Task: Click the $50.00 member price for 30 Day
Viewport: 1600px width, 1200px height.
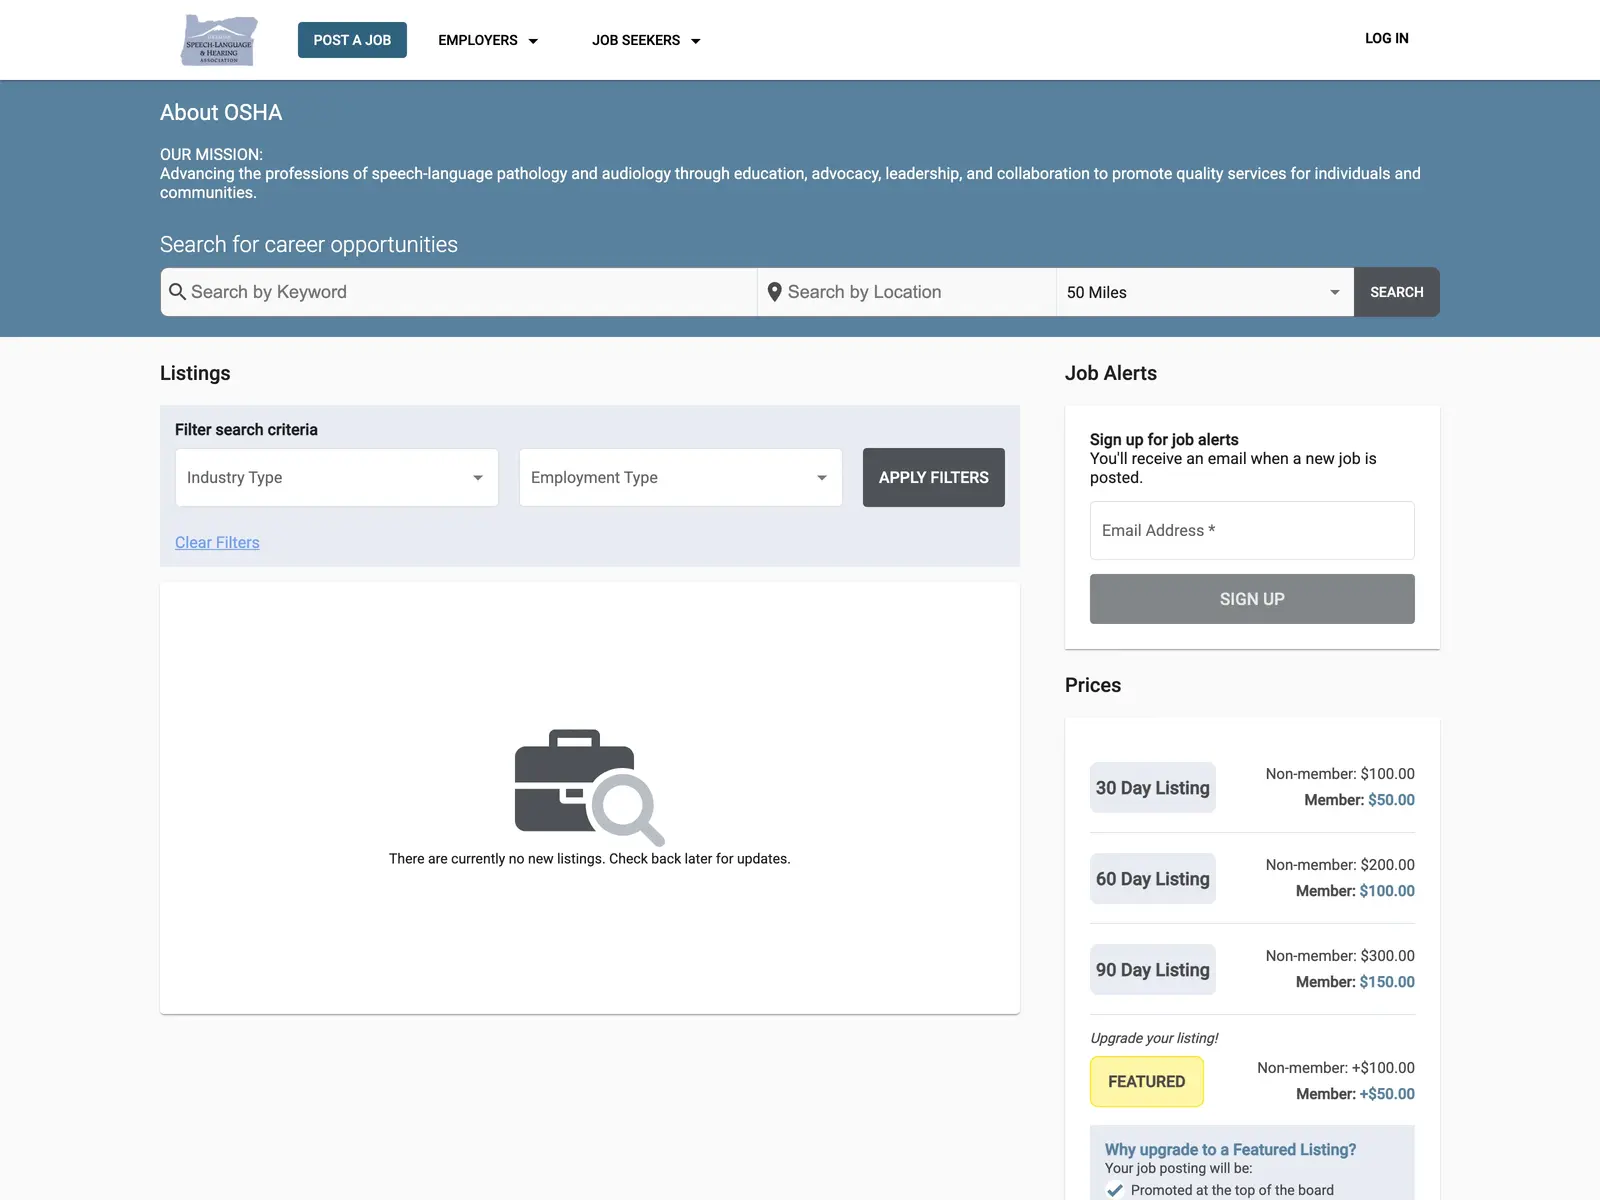Action: coord(1391,800)
